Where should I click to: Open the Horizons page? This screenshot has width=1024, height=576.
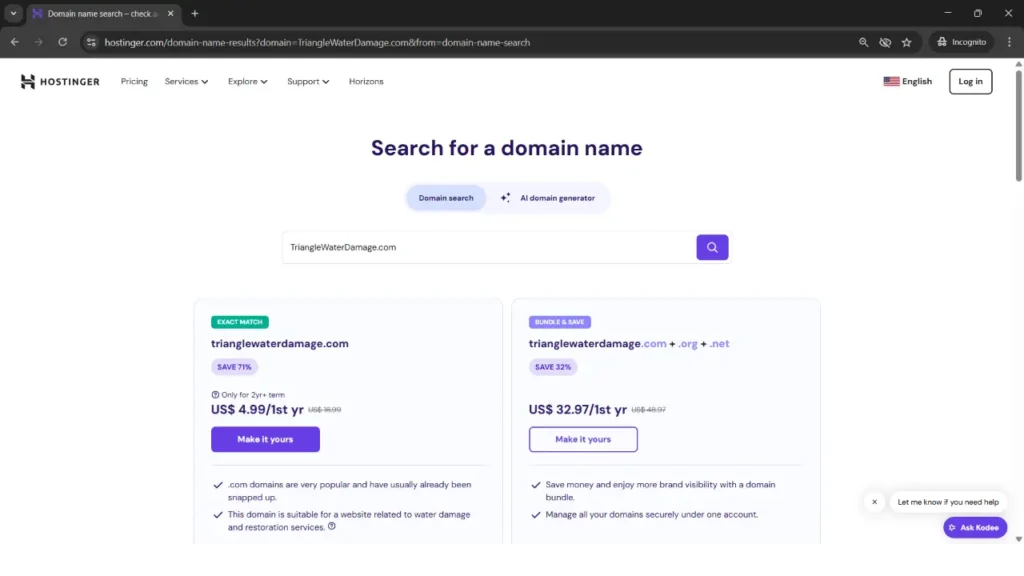[366, 82]
